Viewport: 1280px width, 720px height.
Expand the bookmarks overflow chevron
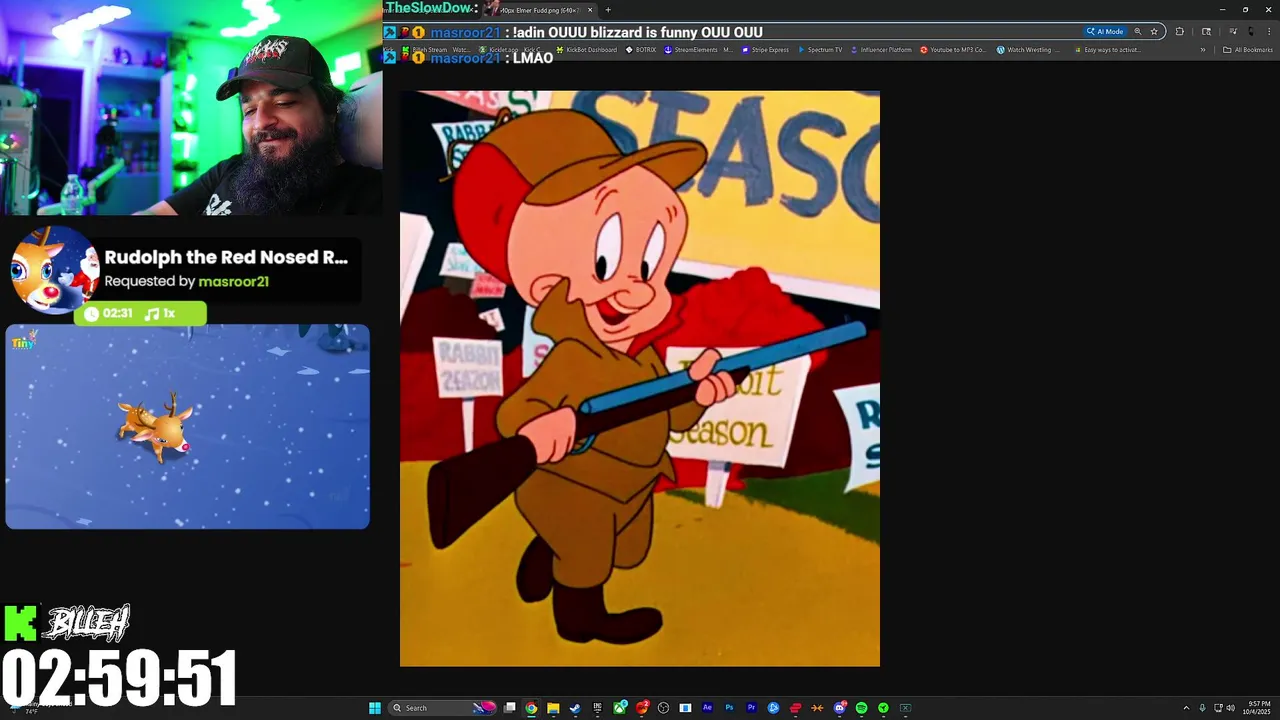click(1203, 49)
